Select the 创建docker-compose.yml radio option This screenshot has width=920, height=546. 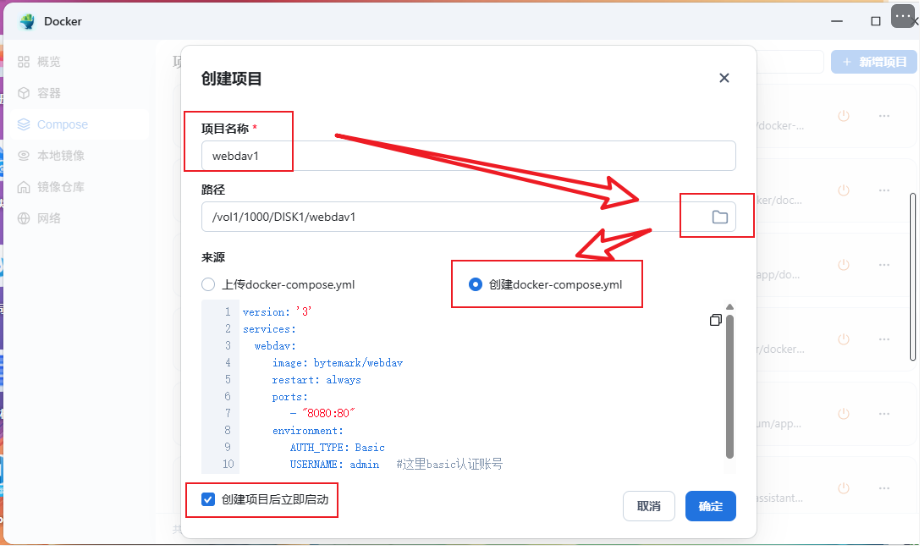[475, 284]
